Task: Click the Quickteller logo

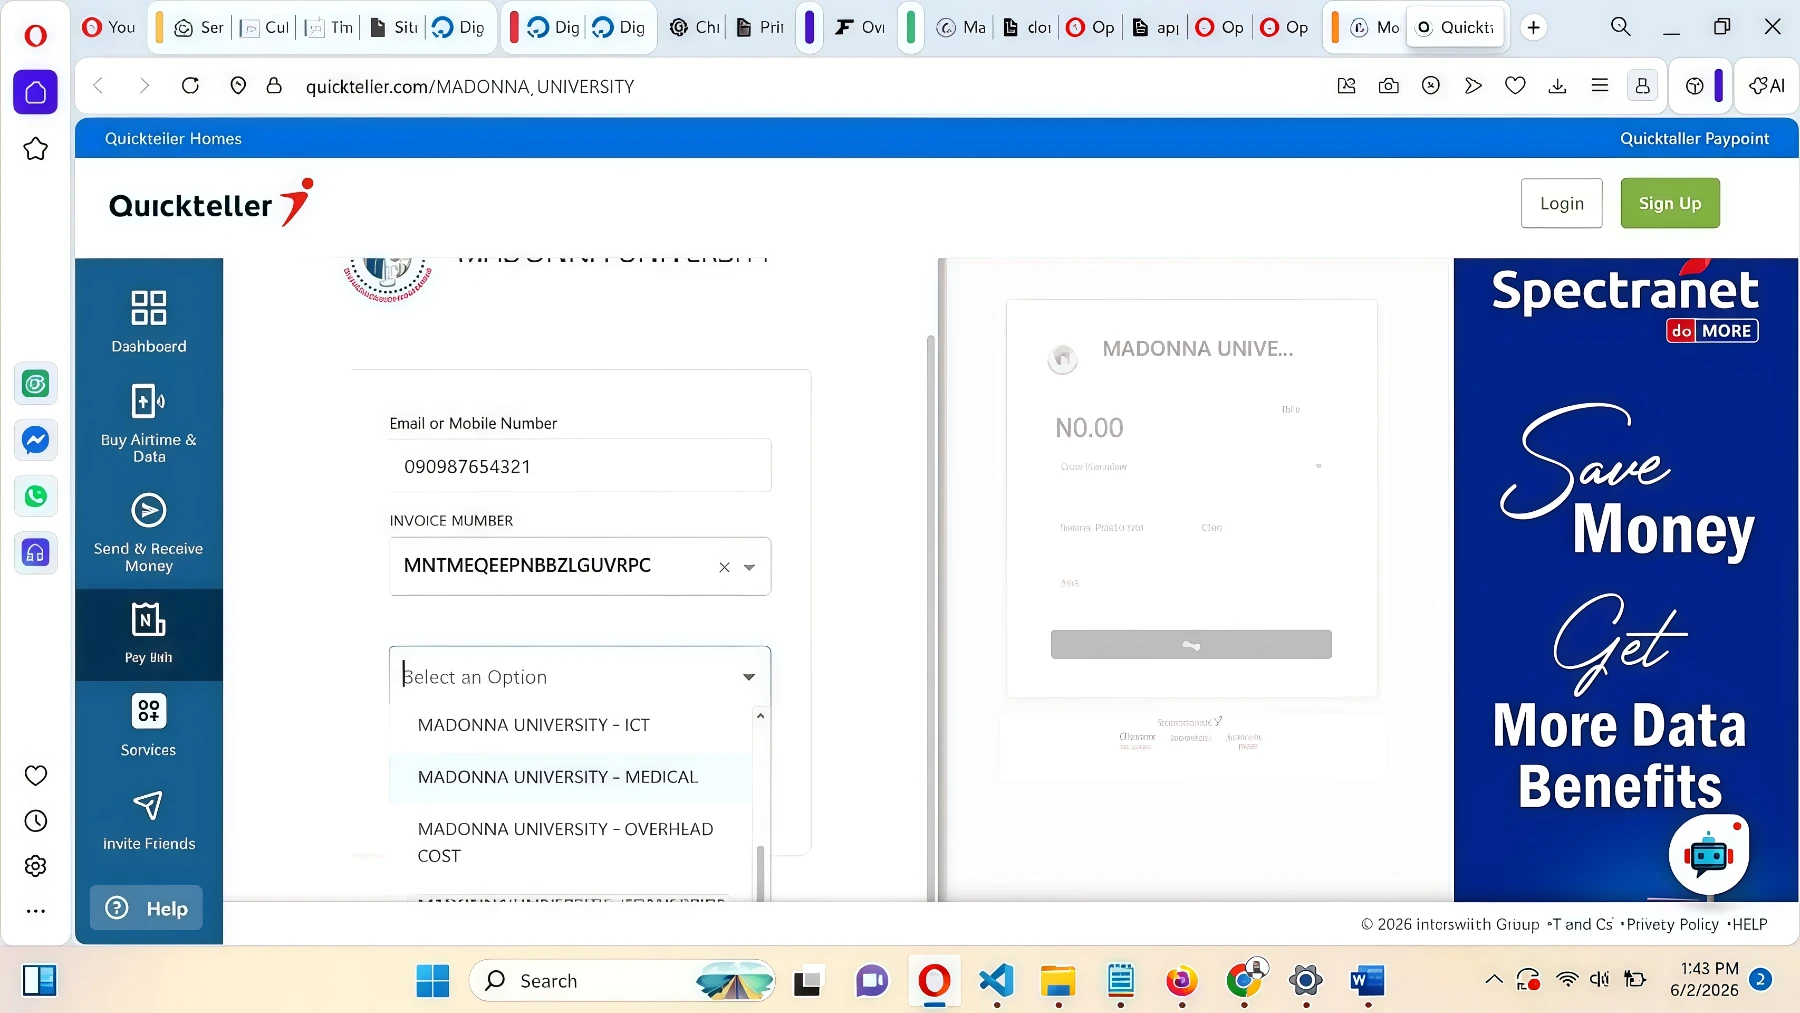Action: (x=211, y=203)
